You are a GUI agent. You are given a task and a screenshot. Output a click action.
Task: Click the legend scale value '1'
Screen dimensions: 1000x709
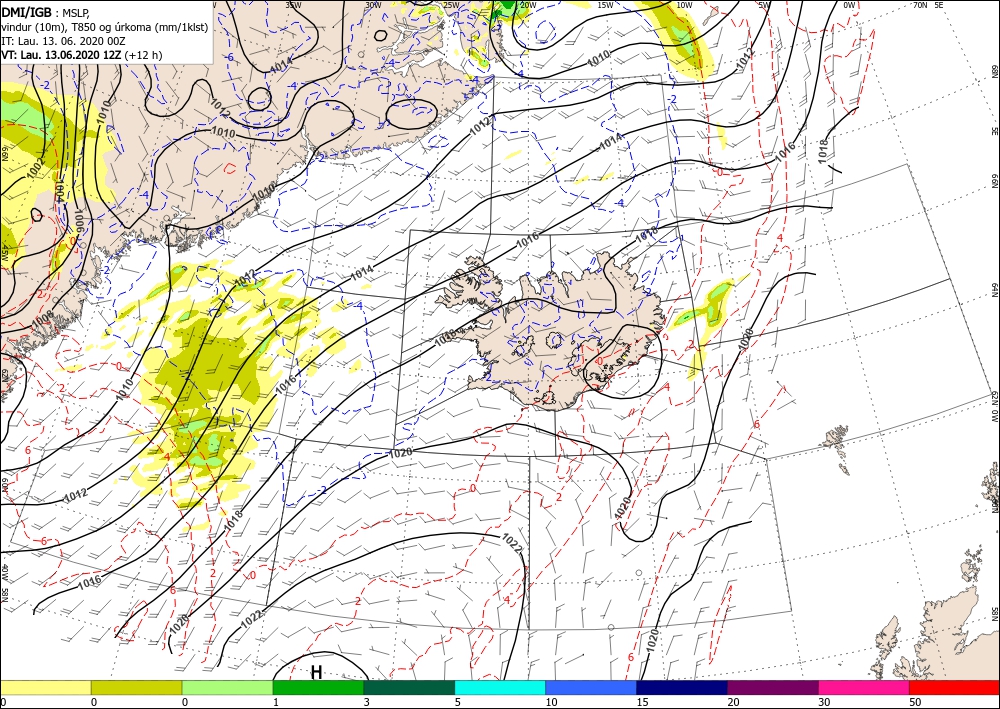pos(276,702)
